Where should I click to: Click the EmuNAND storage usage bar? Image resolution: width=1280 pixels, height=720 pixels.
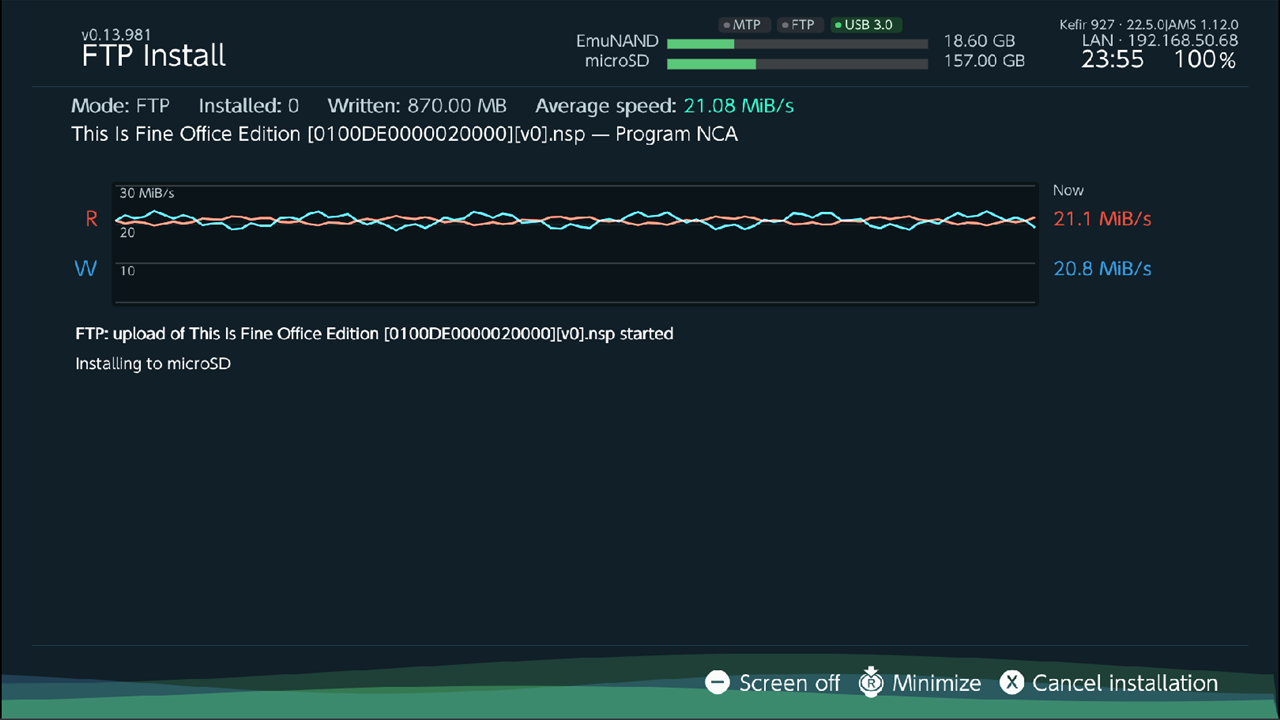pyautogui.click(x=797, y=44)
